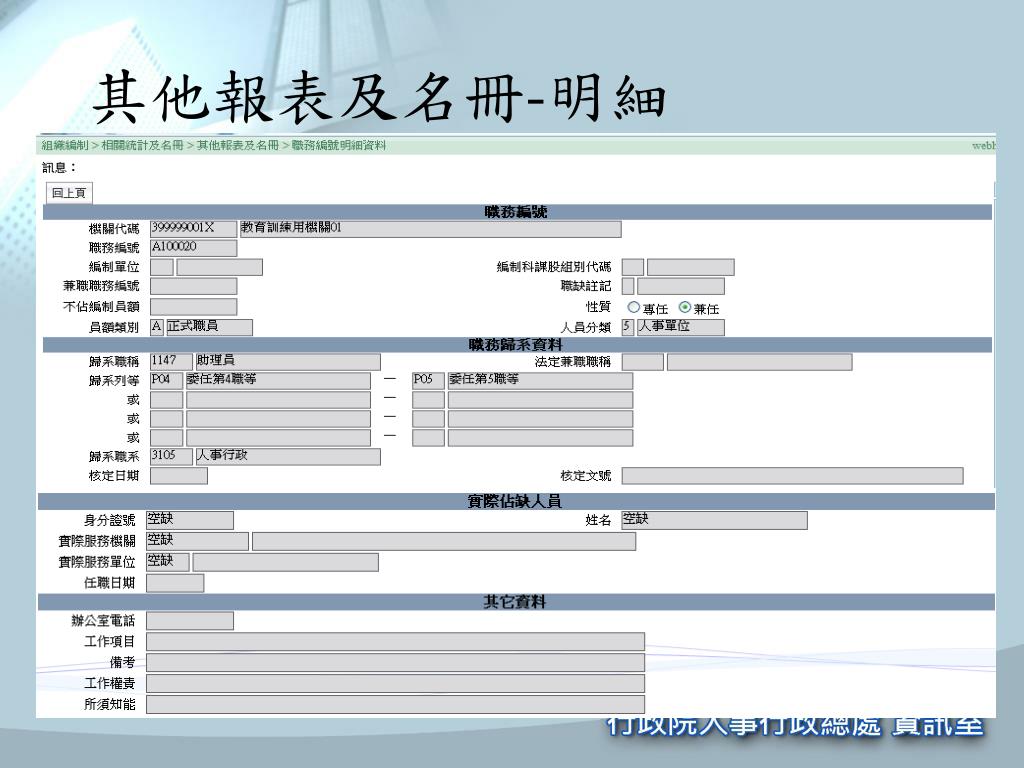
Task: Click the 工作權責 input field
Action: 395,684
